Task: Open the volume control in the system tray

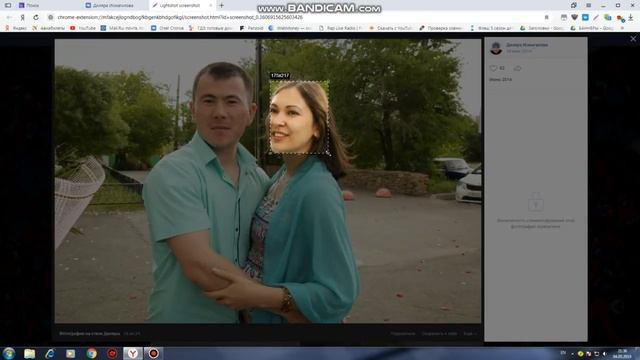Action: (x=604, y=353)
